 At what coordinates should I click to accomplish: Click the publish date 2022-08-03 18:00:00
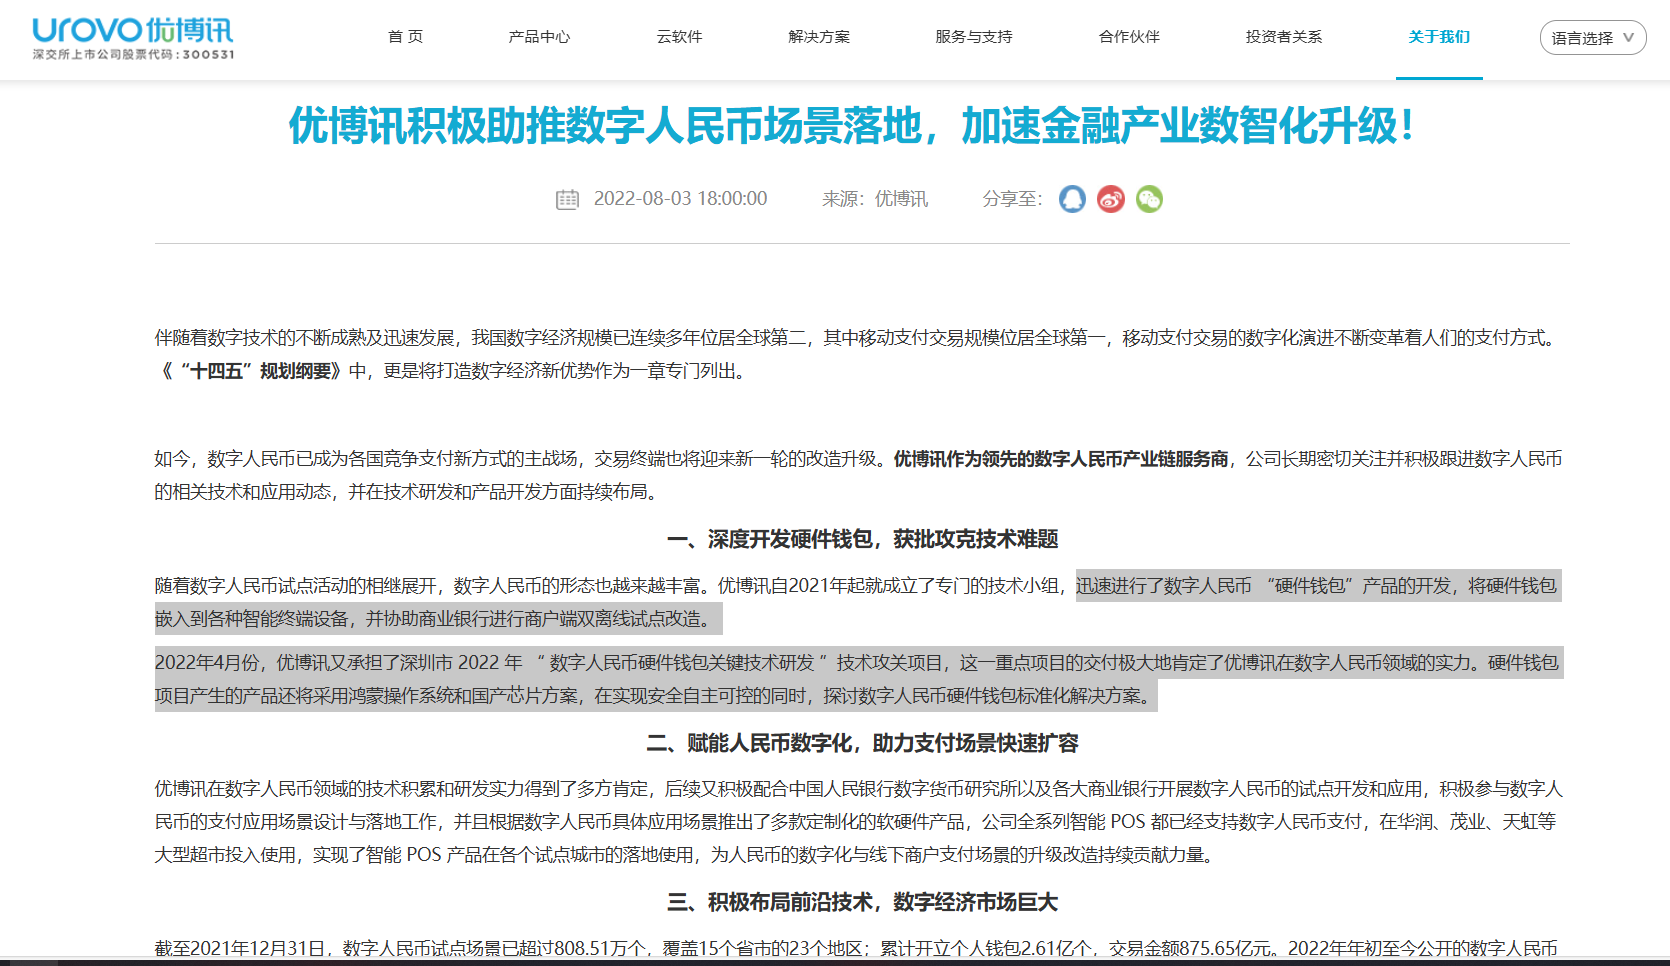click(681, 199)
